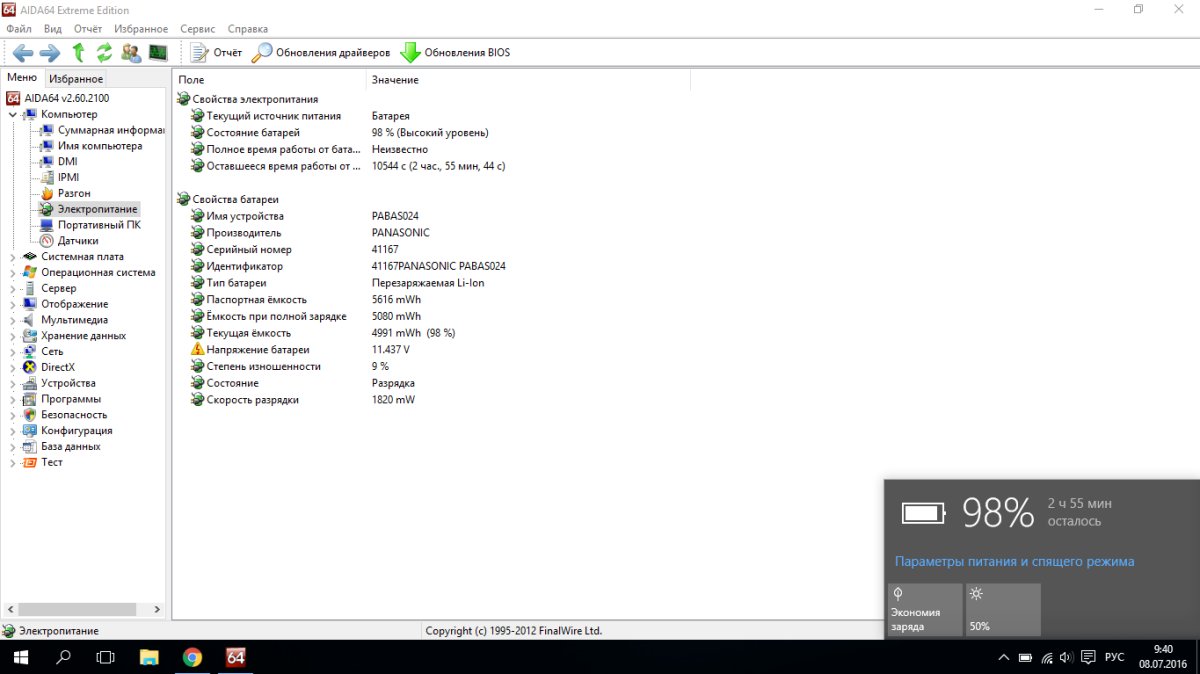Viewport: 1200px width, 674px height.
Task: Expand the Сервер tree node
Action: click(x=13, y=288)
